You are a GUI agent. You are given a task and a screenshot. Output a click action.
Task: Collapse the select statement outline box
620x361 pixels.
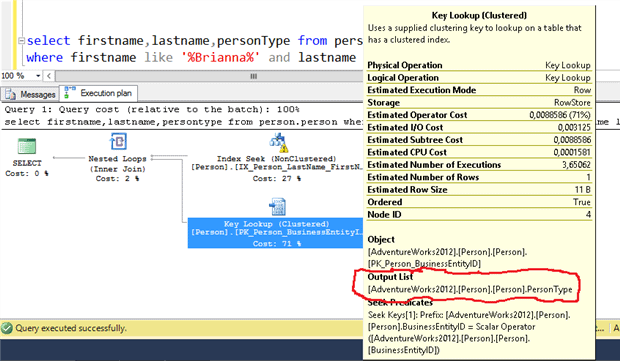coord(21,41)
